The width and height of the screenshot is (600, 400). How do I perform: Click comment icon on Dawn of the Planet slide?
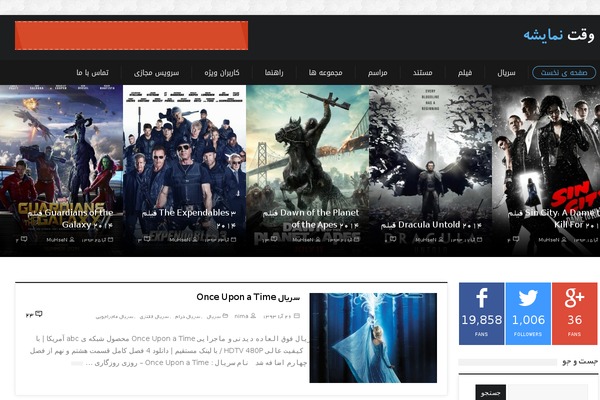point(274,239)
